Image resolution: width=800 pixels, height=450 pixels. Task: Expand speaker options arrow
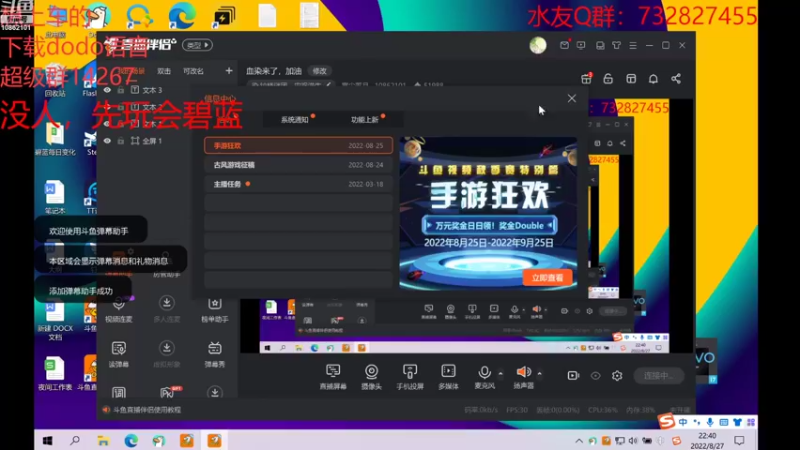point(539,374)
